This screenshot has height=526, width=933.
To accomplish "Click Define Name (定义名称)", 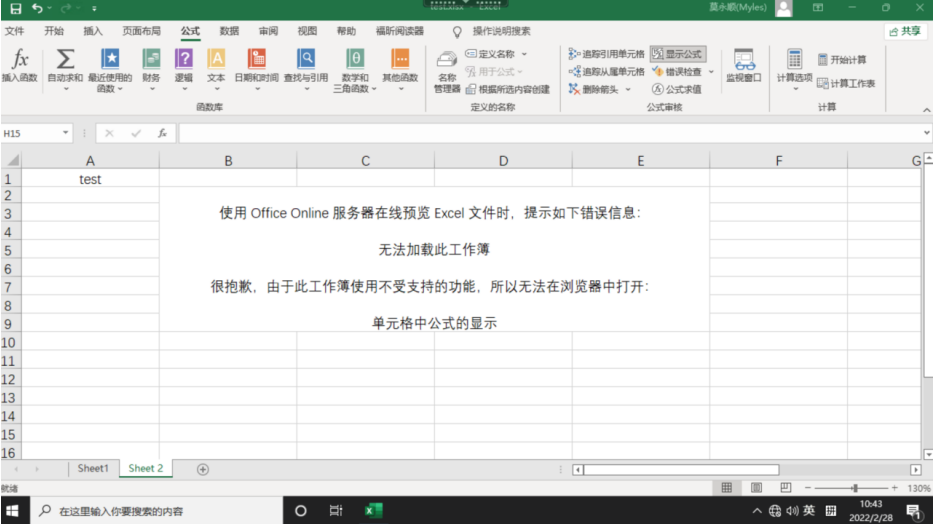I will point(490,54).
